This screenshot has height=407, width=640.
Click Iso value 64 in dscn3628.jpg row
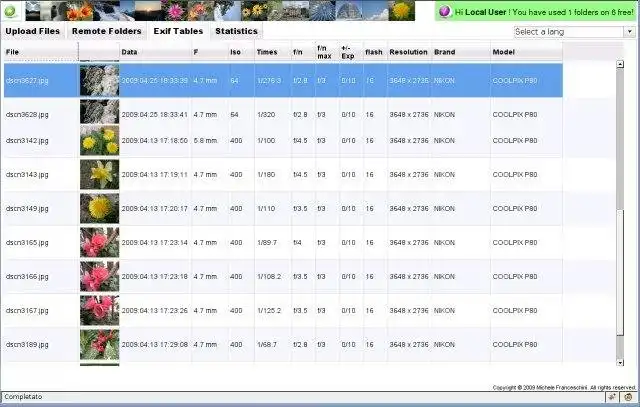click(234, 115)
